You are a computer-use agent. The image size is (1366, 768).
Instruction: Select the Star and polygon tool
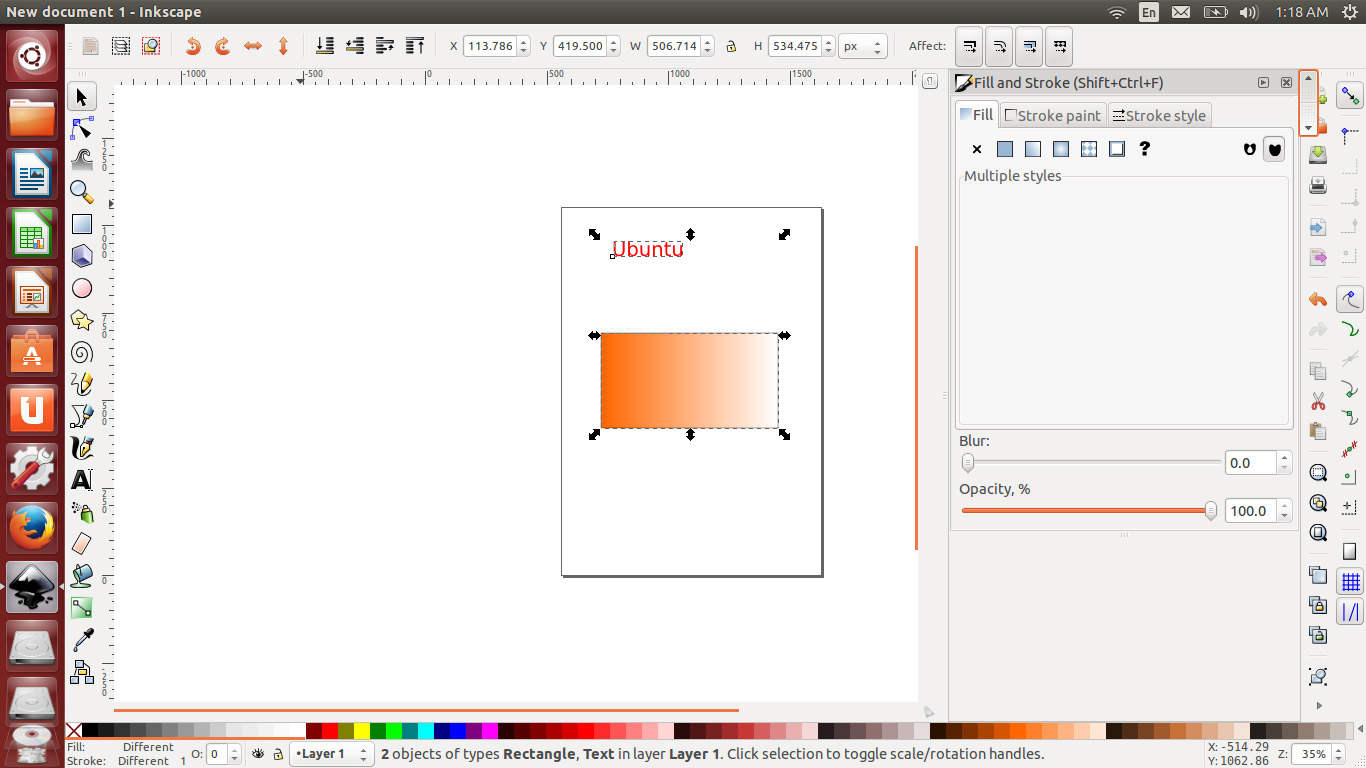(x=82, y=320)
